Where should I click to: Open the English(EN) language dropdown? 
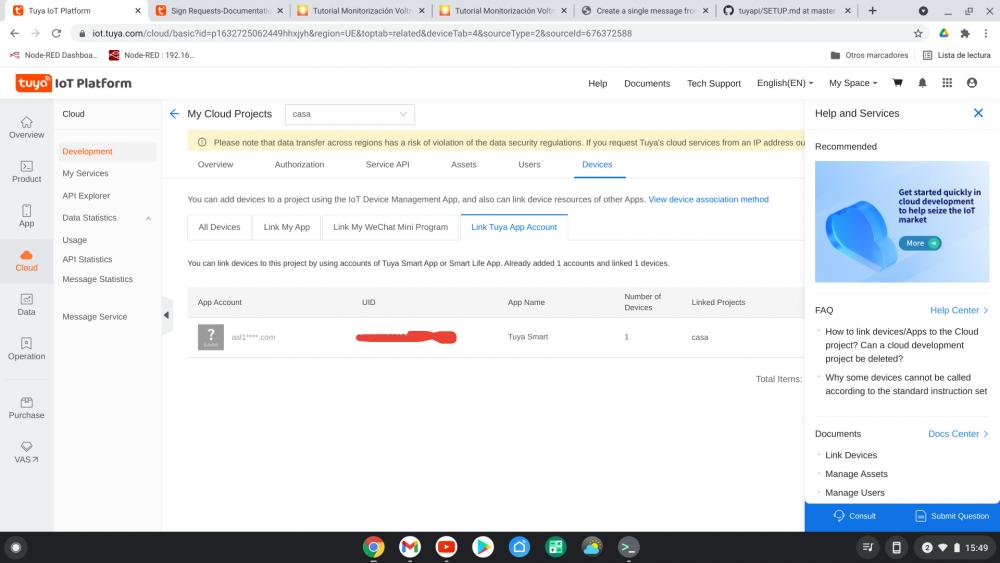785,83
